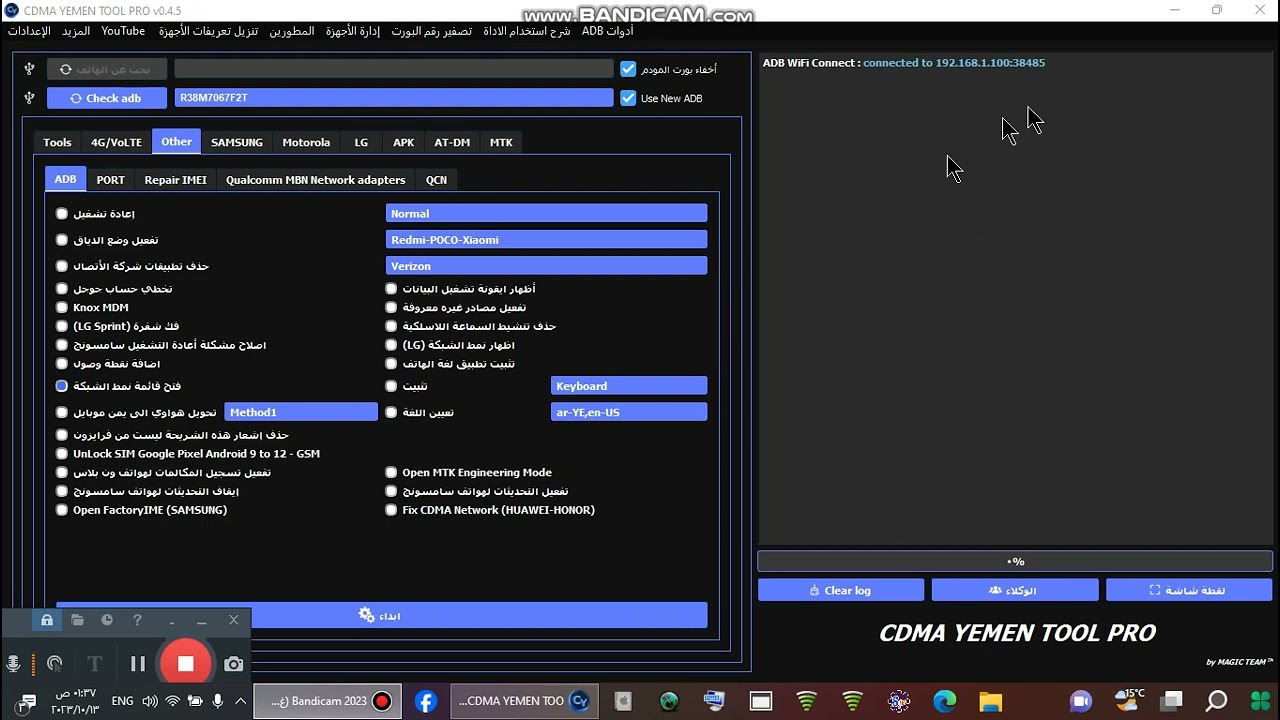Open the taskbar search magnifier
The height and width of the screenshot is (720, 1280).
click(1217, 701)
